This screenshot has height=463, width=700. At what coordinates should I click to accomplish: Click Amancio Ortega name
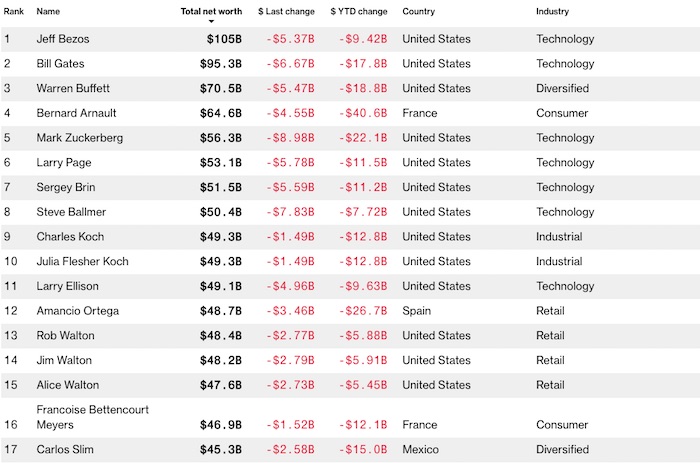click(x=77, y=311)
